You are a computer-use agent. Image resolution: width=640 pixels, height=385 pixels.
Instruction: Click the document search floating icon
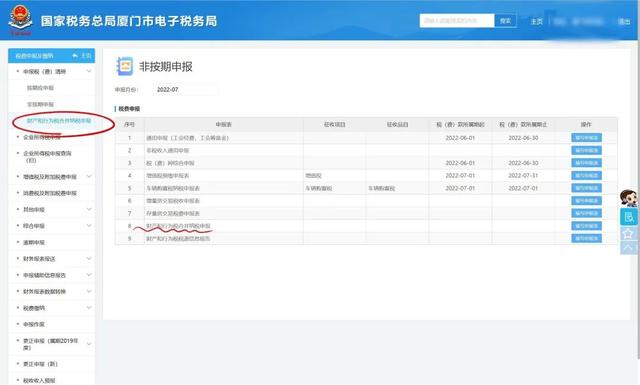(x=629, y=217)
